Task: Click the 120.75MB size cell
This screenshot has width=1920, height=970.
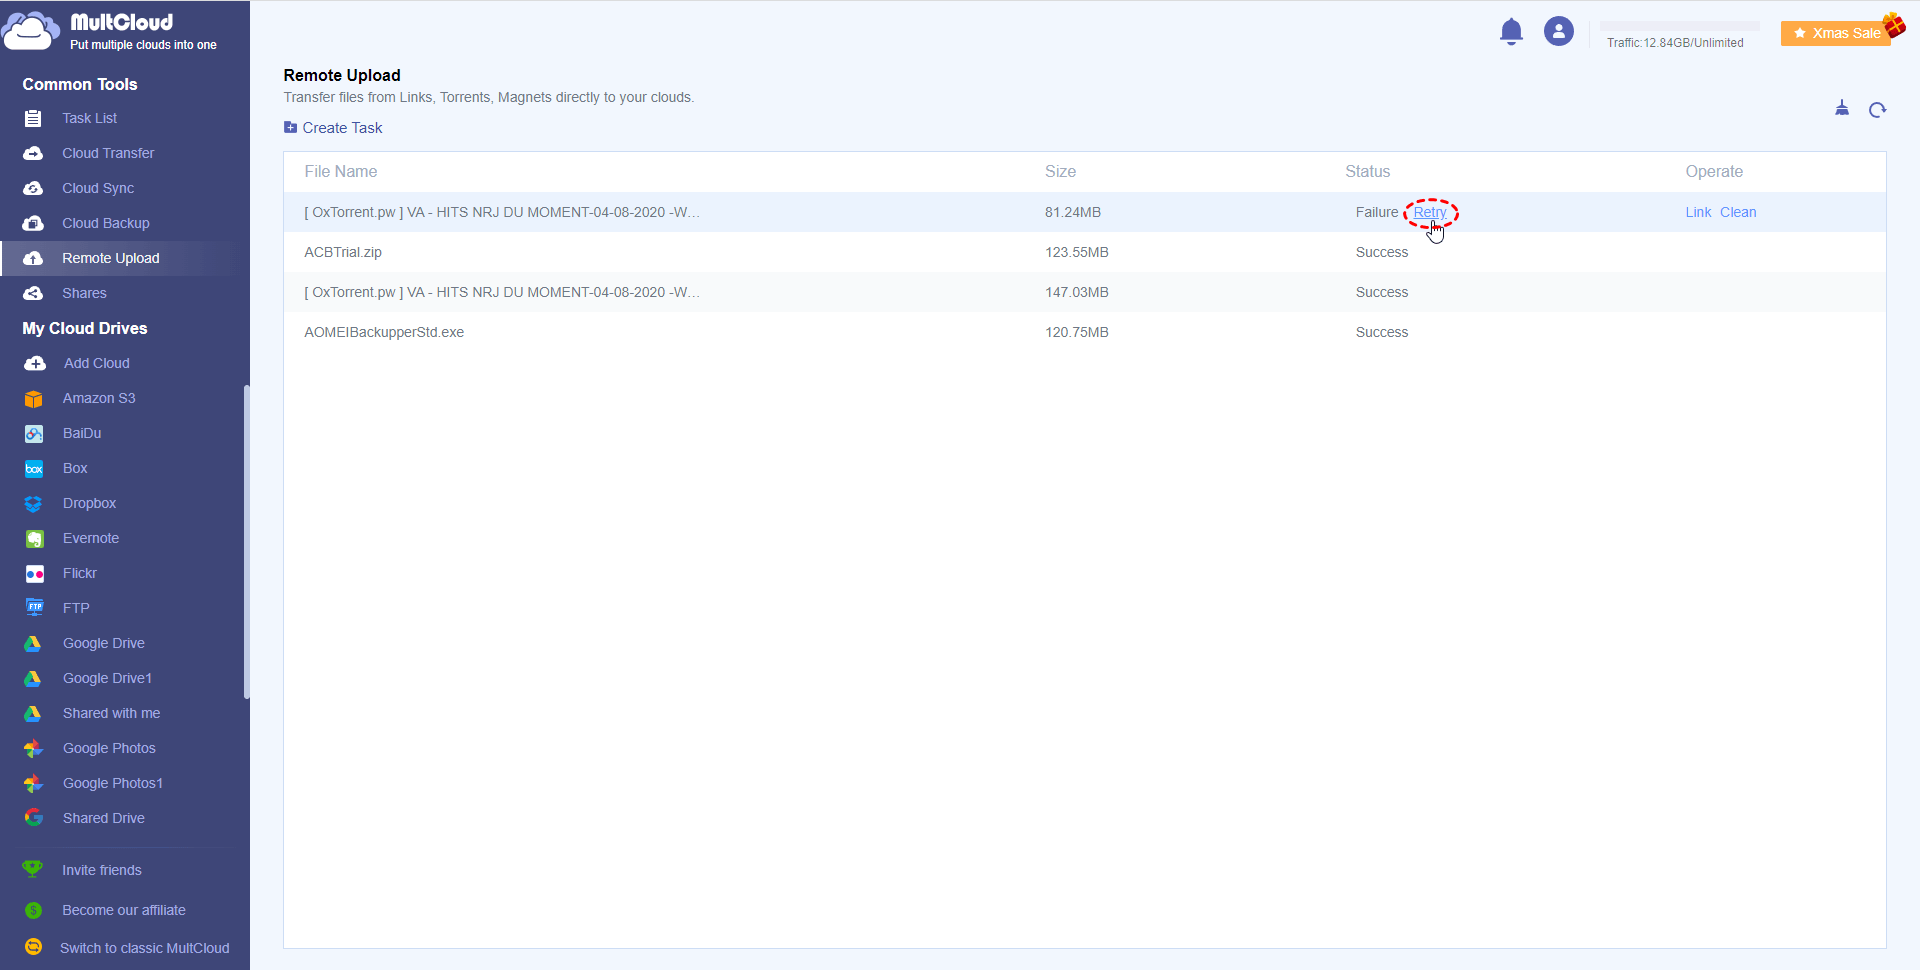Action: coord(1077,332)
